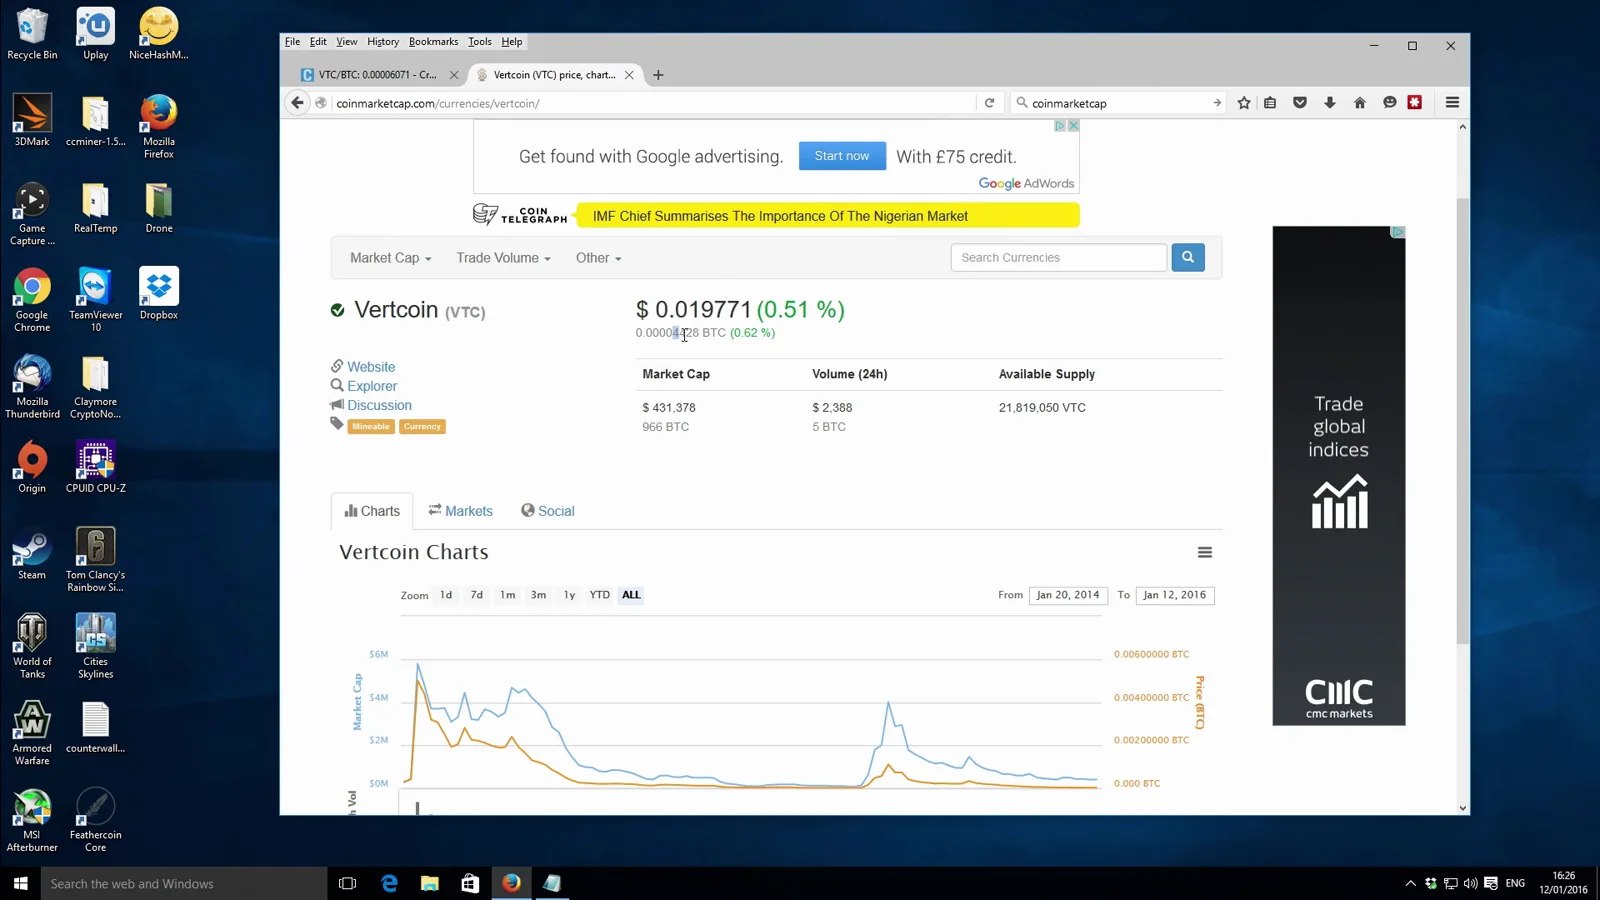Open File Explorer from the taskbar

(430, 883)
